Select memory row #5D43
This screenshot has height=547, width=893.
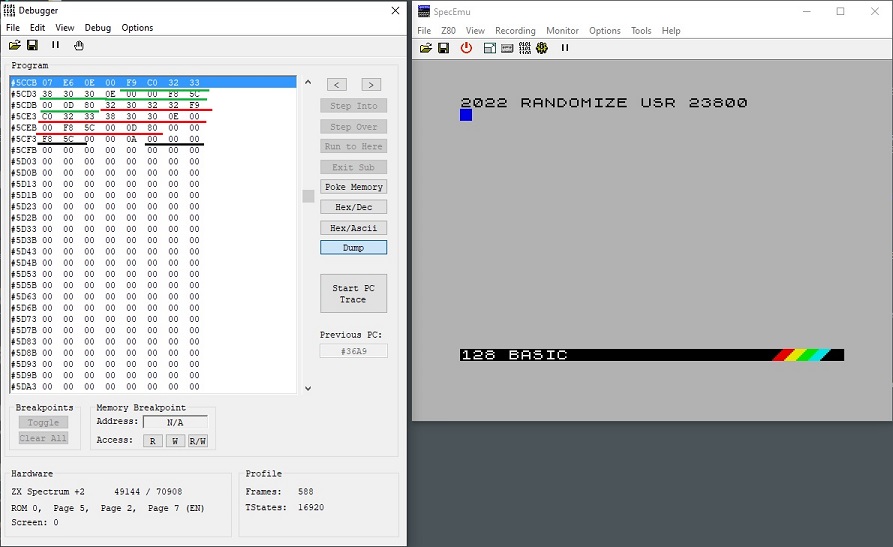tap(153, 251)
